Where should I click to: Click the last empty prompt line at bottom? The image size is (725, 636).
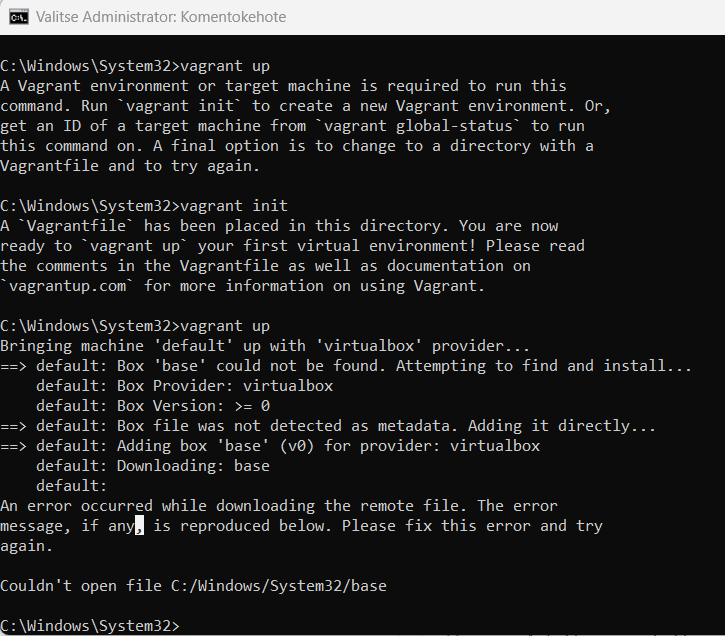[x=90, y=626]
